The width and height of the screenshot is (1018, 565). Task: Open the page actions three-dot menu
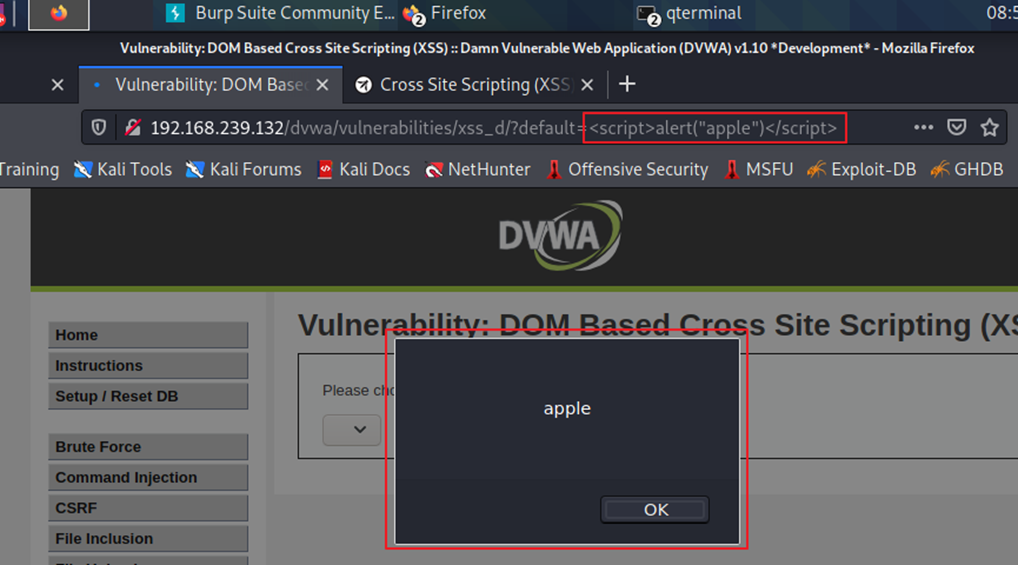tap(923, 127)
